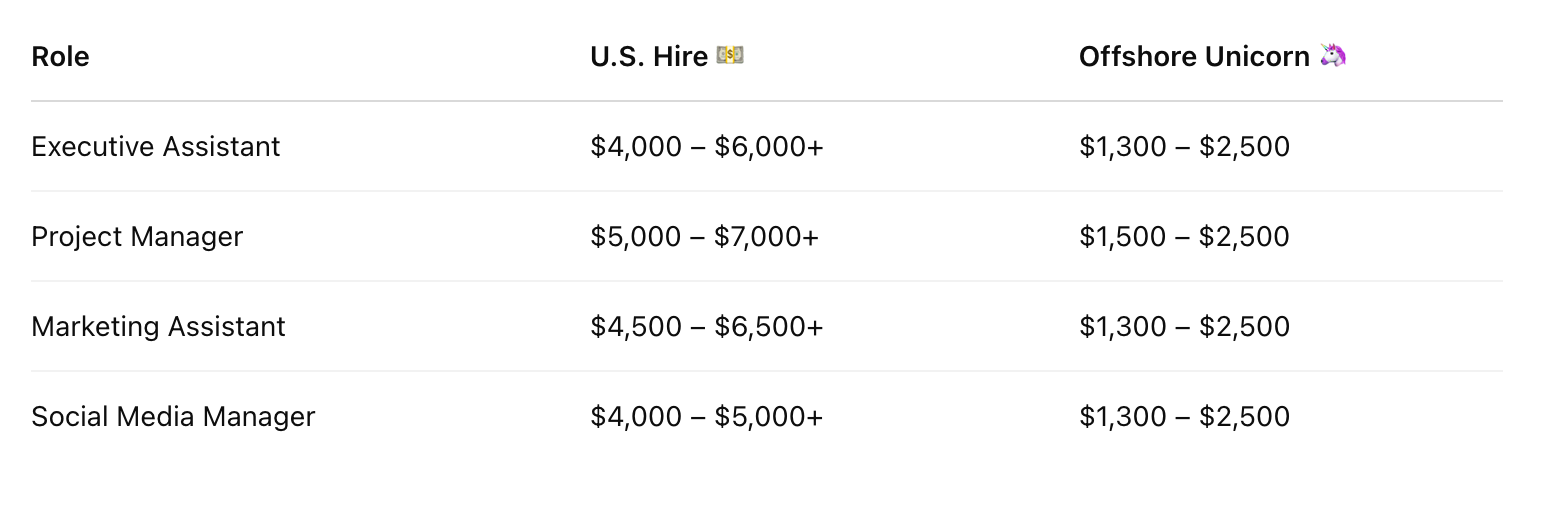
Task: Select the $4,000 – $6,000+ salary cell
Action: 707,147
